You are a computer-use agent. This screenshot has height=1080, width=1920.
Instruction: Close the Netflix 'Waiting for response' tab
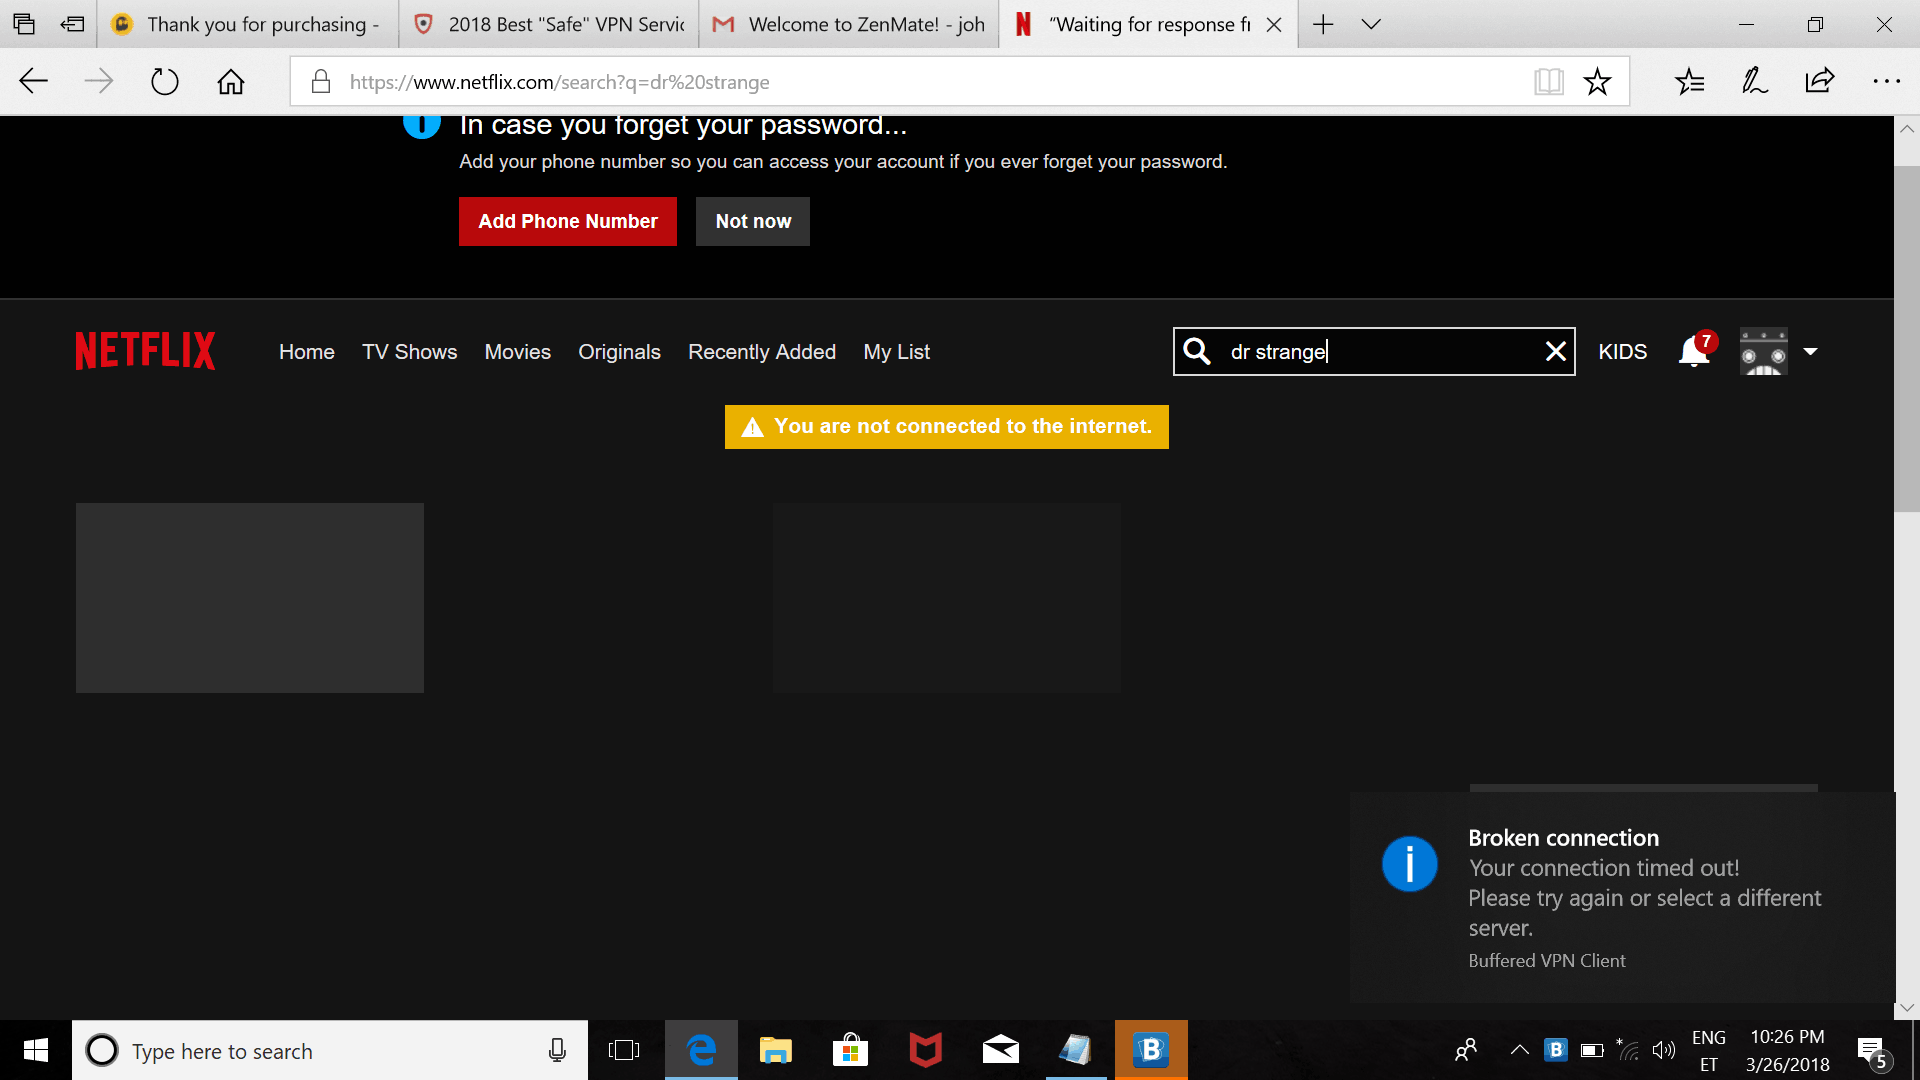point(1274,25)
